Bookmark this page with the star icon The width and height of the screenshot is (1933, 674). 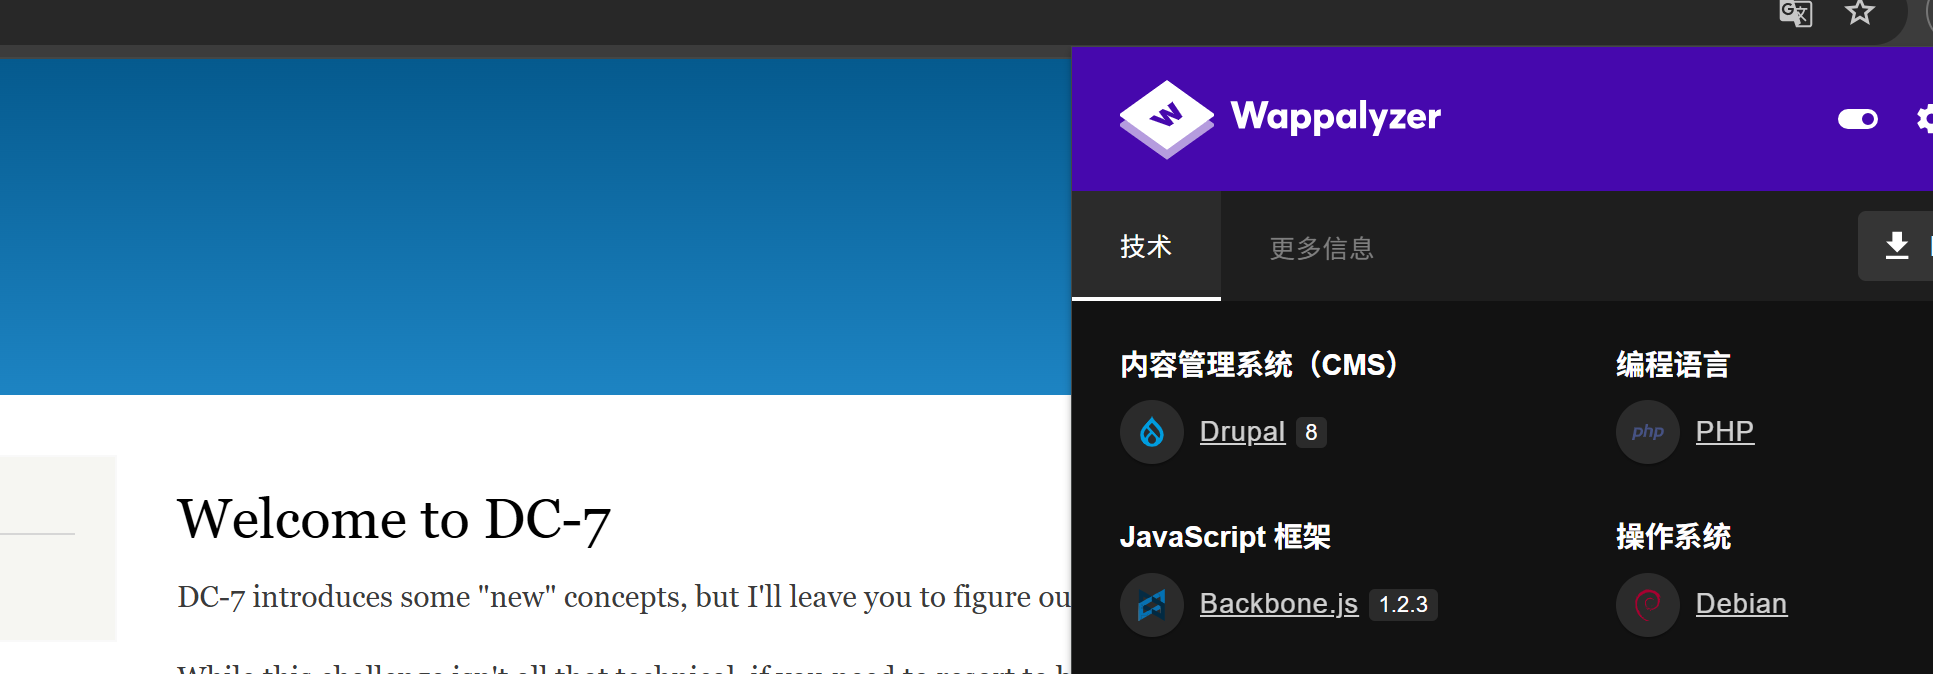coord(1859,12)
